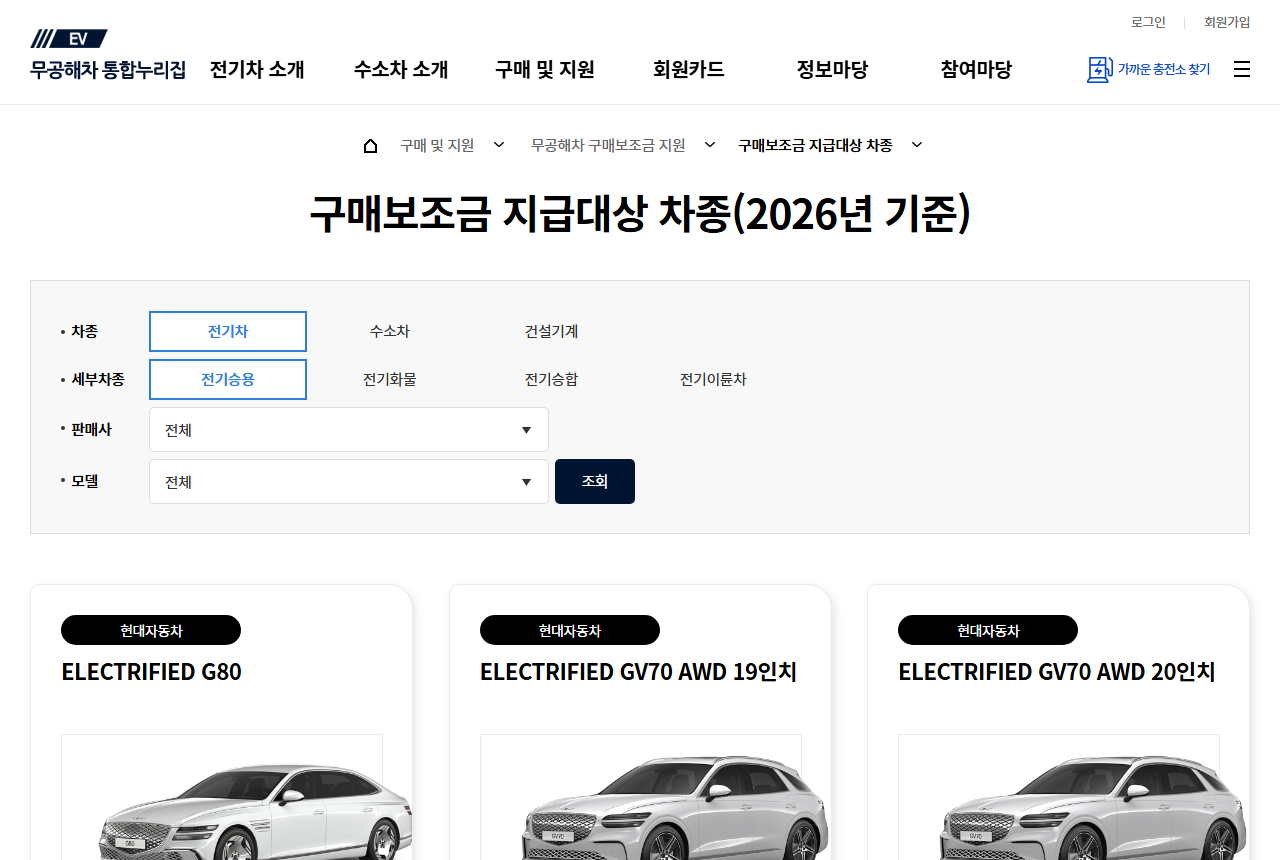
Task: Open the 수소차 소개 menu
Action: pos(401,69)
